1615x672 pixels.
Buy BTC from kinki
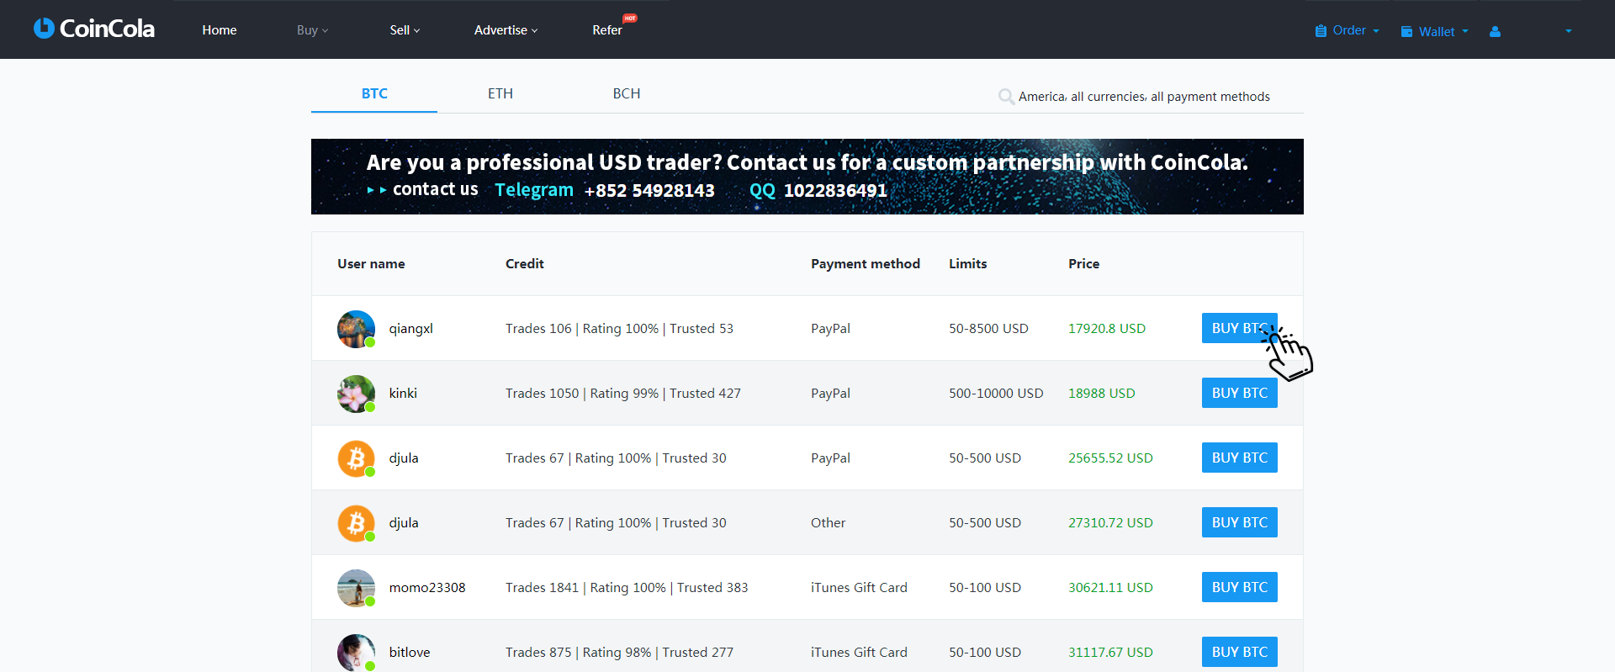tap(1239, 393)
